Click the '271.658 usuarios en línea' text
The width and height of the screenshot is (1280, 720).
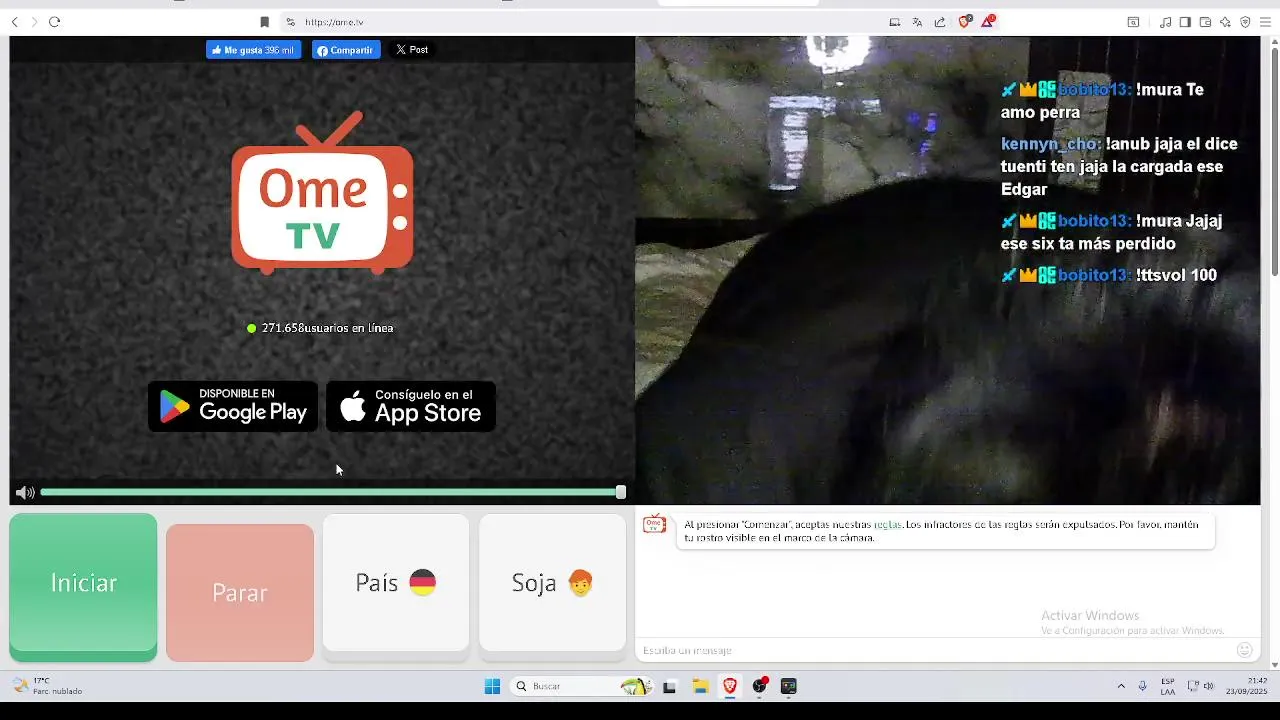[327, 328]
